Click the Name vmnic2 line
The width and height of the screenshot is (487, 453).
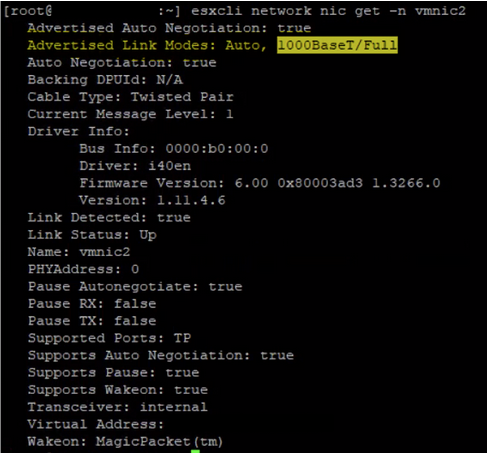coord(79,252)
